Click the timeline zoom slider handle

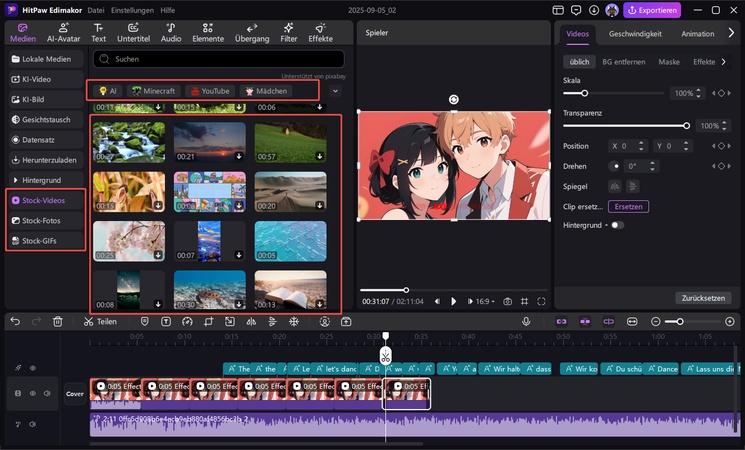tap(680, 322)
